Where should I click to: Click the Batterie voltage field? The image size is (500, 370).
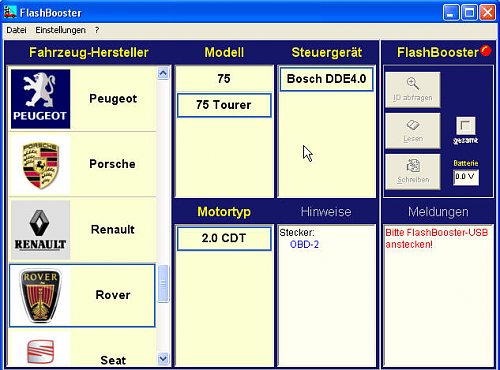466,177
